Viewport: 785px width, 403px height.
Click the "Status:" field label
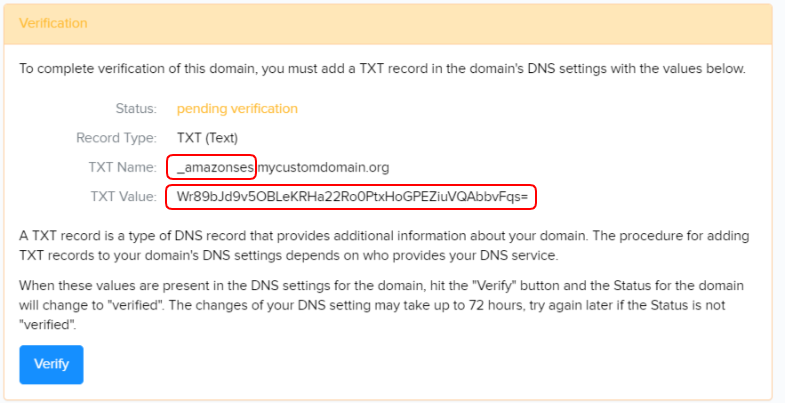136,108
